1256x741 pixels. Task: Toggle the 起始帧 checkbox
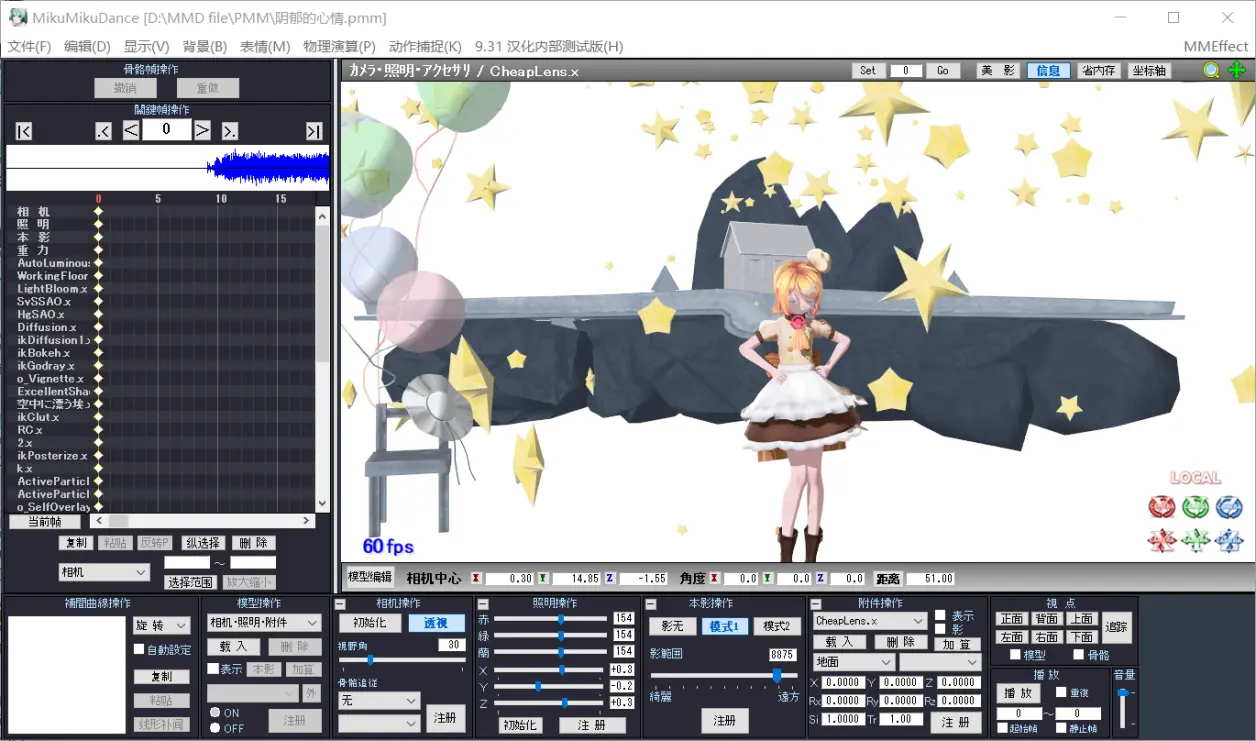click(1002, 728)
